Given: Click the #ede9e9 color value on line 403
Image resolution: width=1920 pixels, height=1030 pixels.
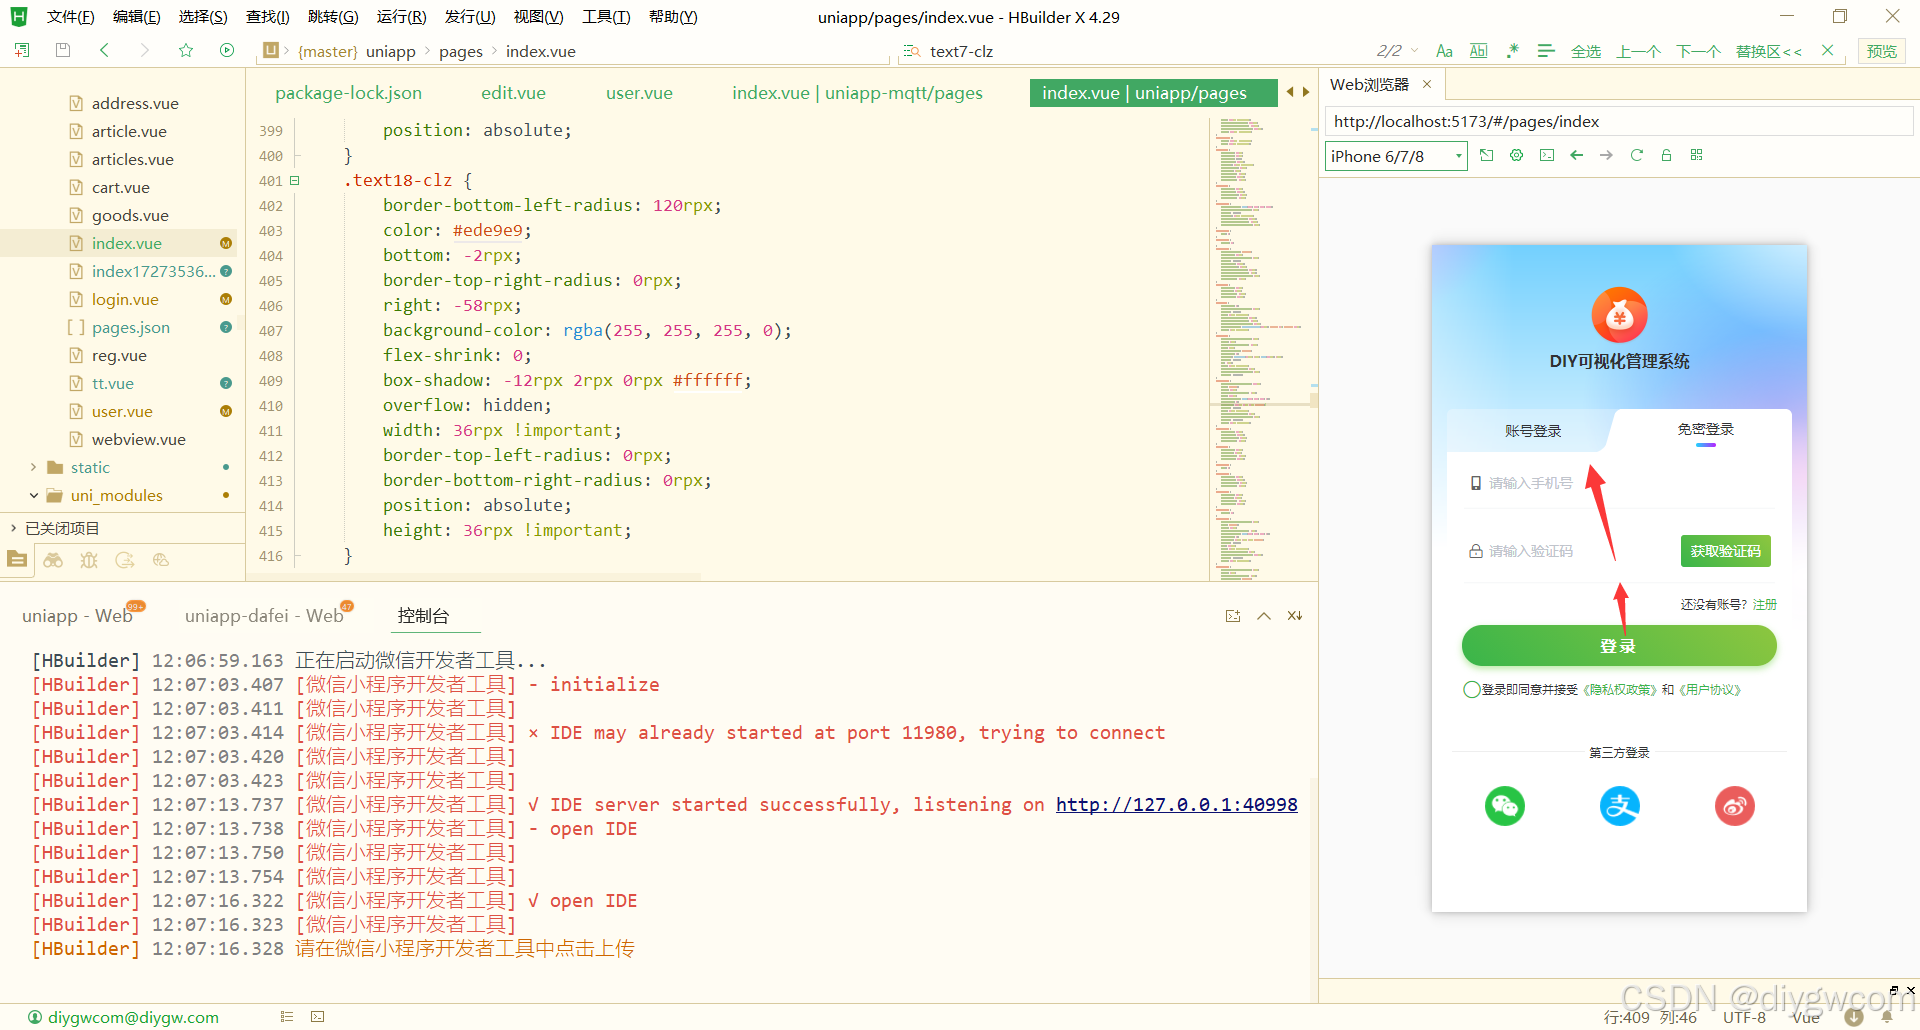Looking at the screenshot, I should coord(488,231).
